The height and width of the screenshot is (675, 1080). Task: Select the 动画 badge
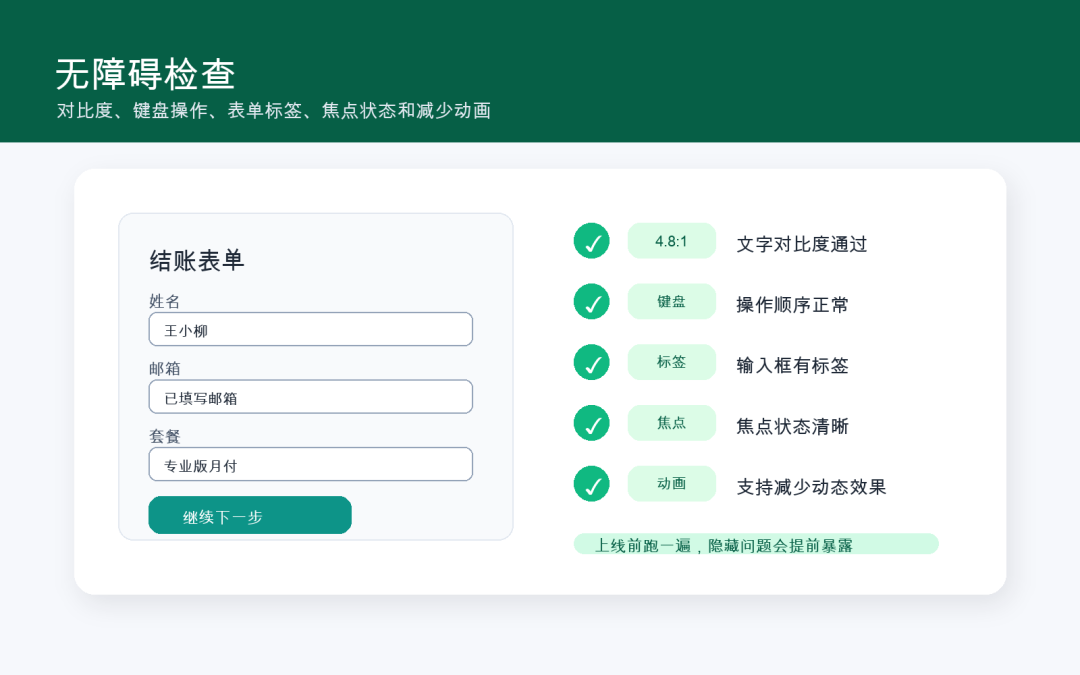pyautogui.click(x=672, y=484)
